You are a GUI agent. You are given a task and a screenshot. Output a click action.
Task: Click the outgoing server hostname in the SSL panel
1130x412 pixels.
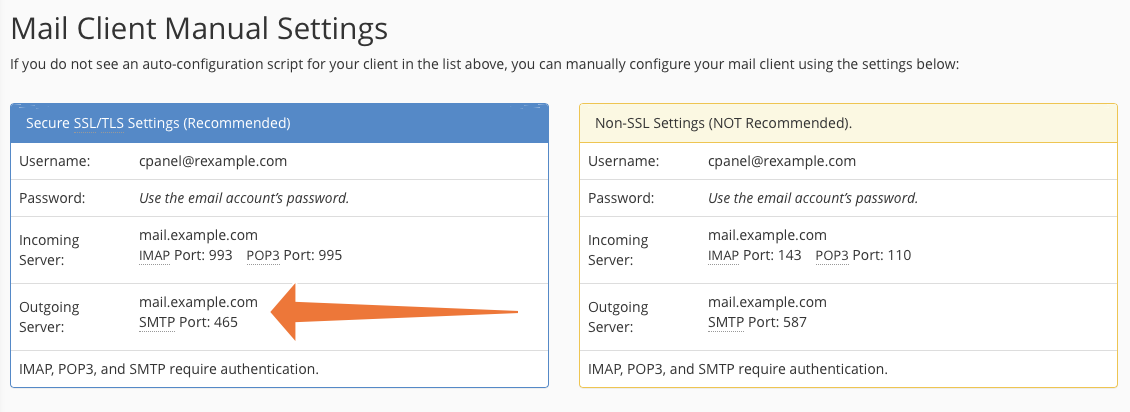(198, 302)
